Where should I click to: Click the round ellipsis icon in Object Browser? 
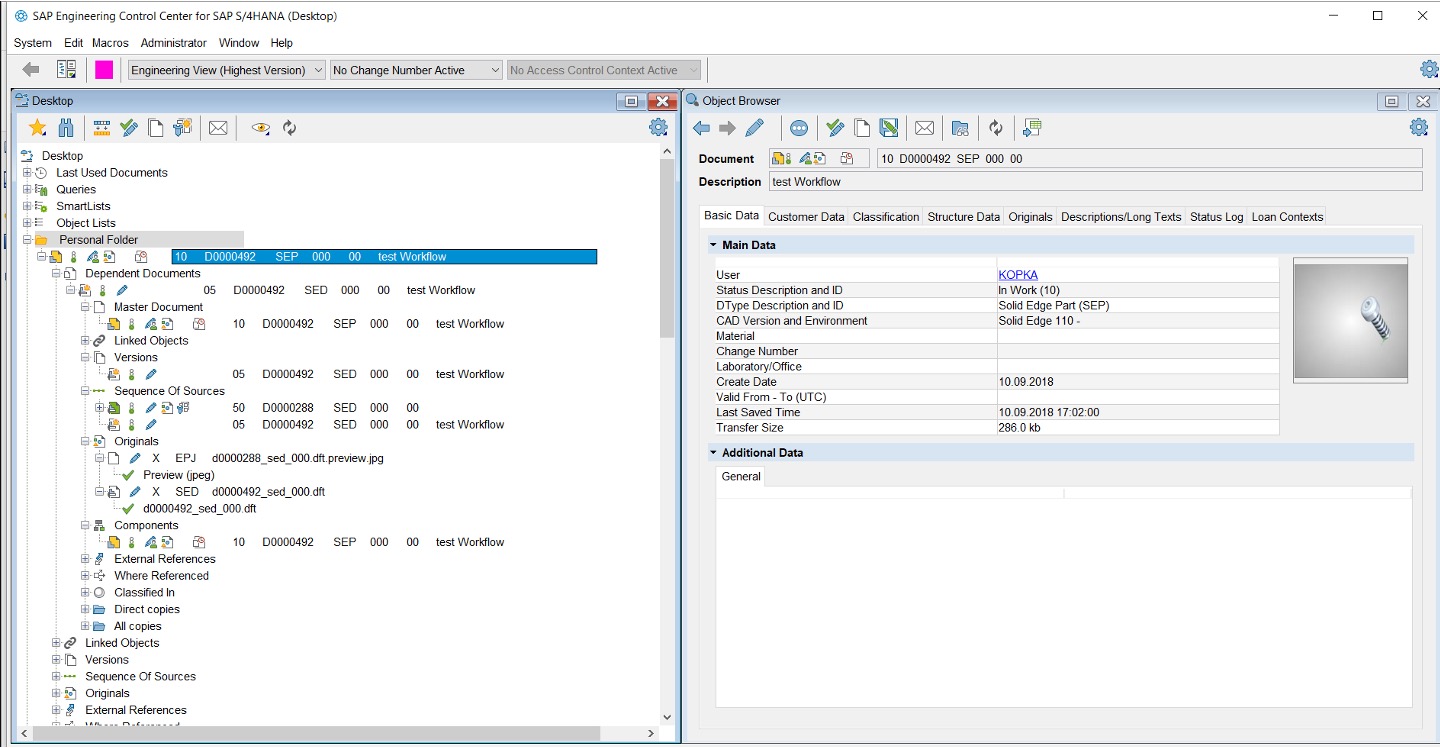[x=798, y=127]
